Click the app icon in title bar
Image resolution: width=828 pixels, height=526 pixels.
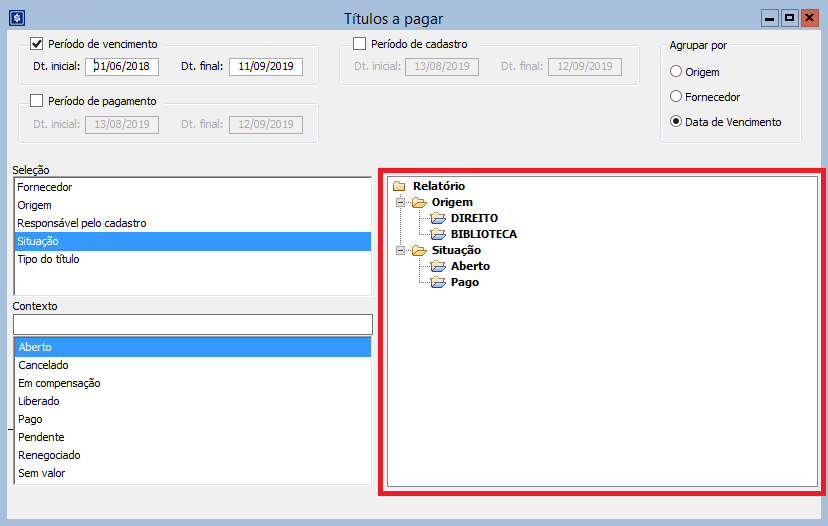tap(15, 18)
